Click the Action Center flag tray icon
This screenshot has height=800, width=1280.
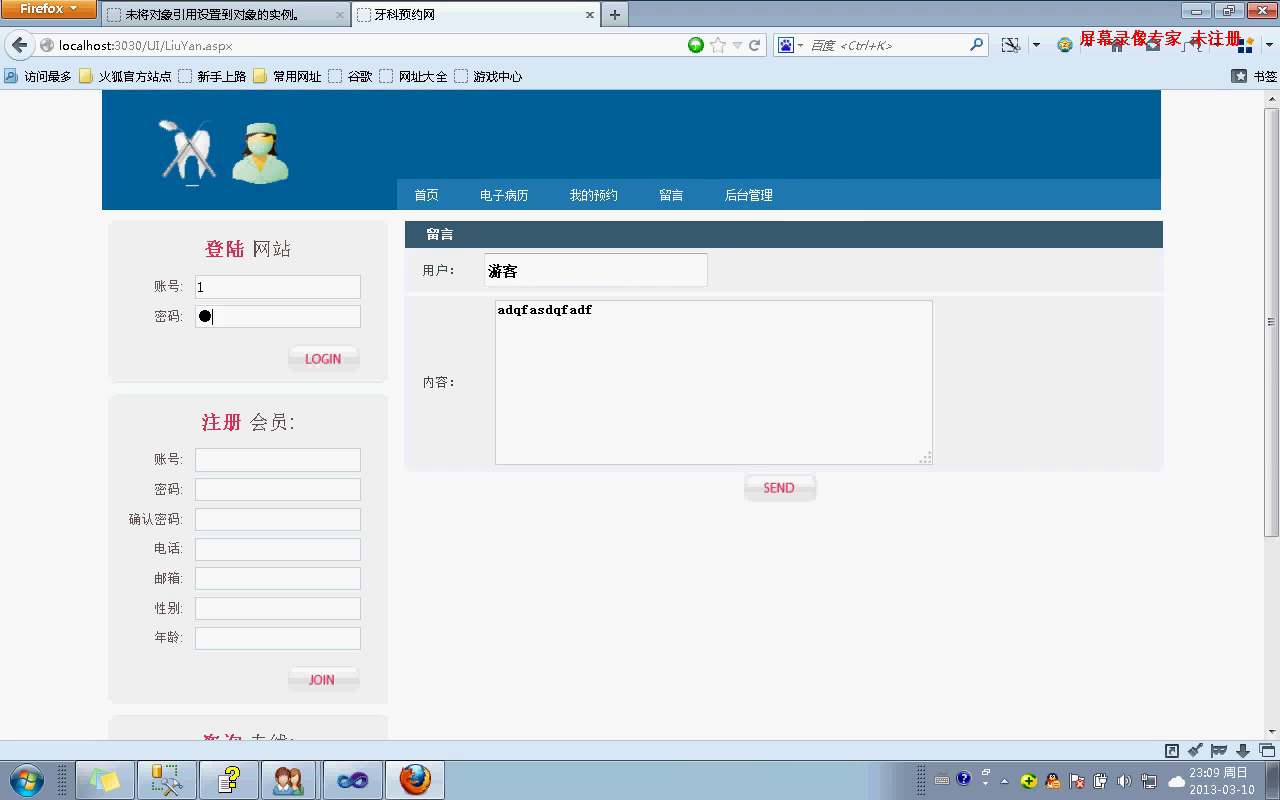point(1077,781)
